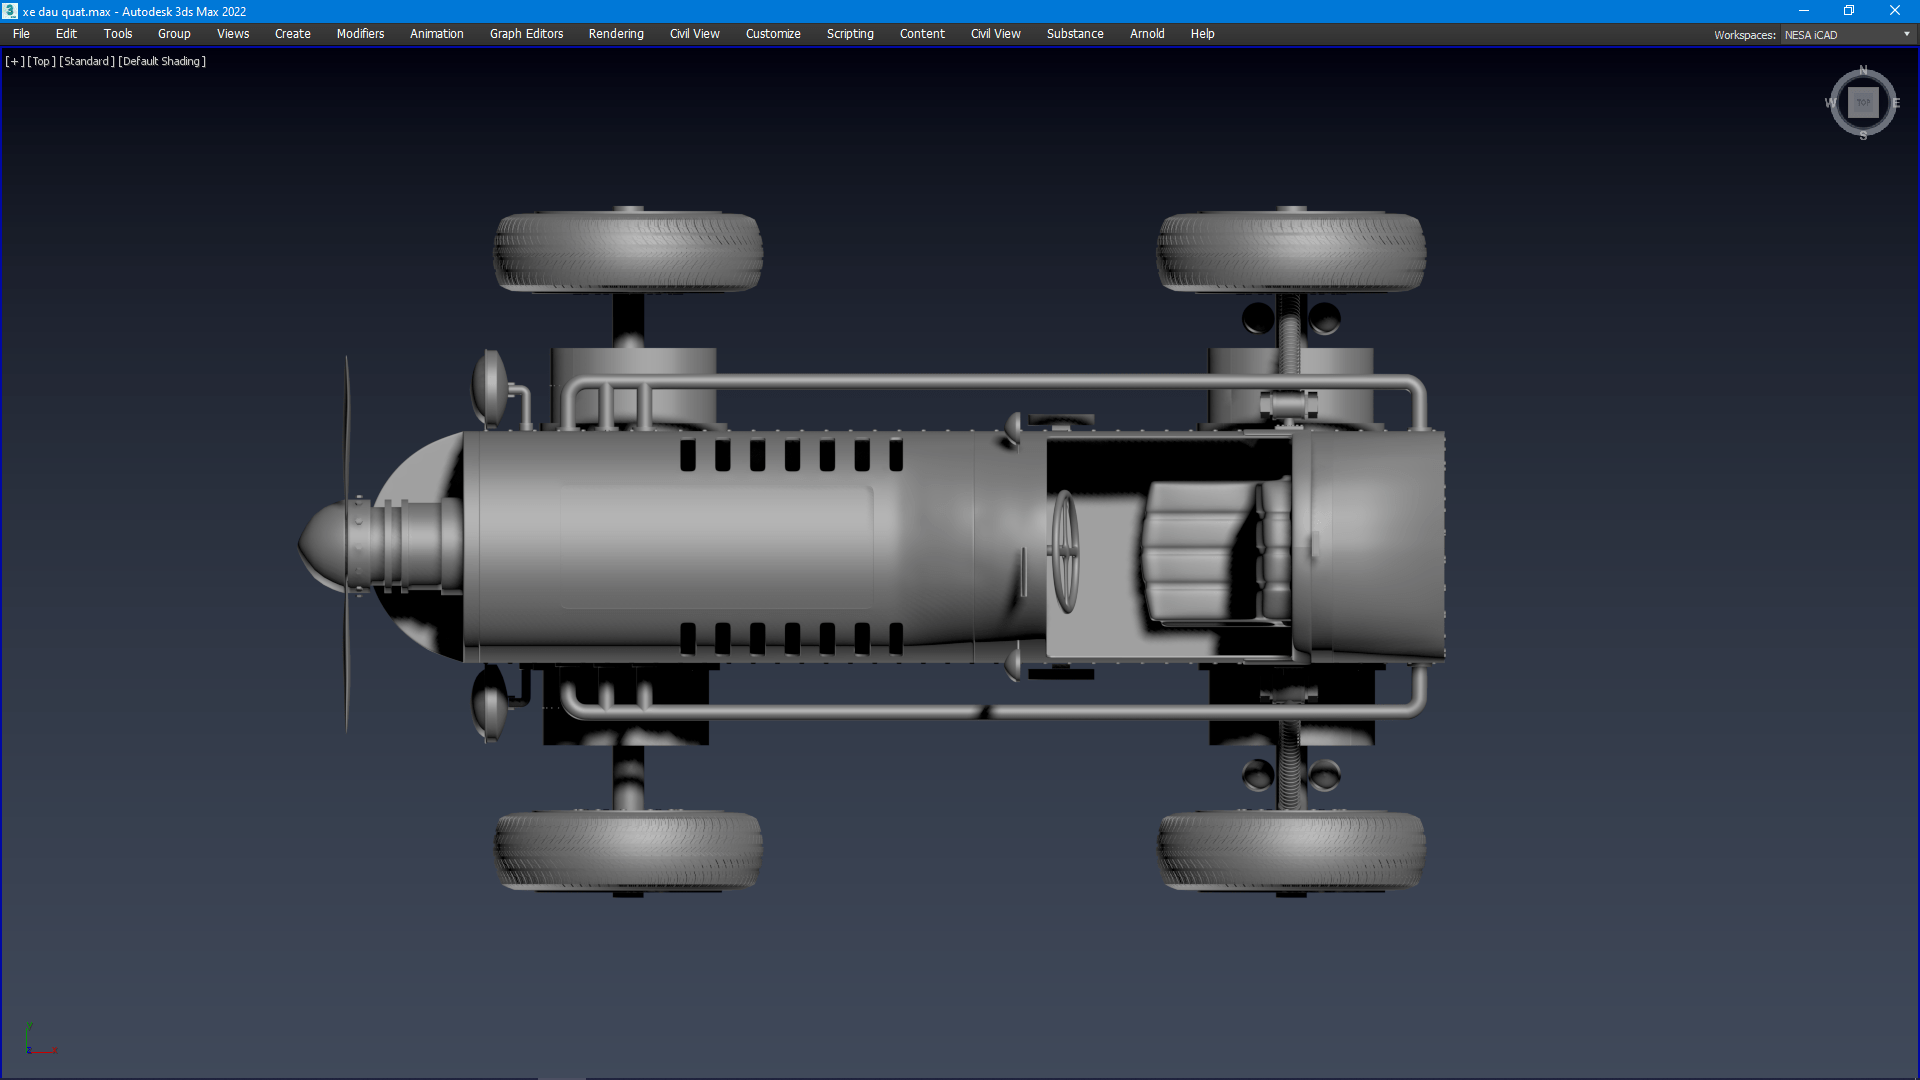The width and height of the screenshot is (1920, 1080).
Task: Open the [Top] point-of-view viewport menu
Action: click(x=41, y=61)
